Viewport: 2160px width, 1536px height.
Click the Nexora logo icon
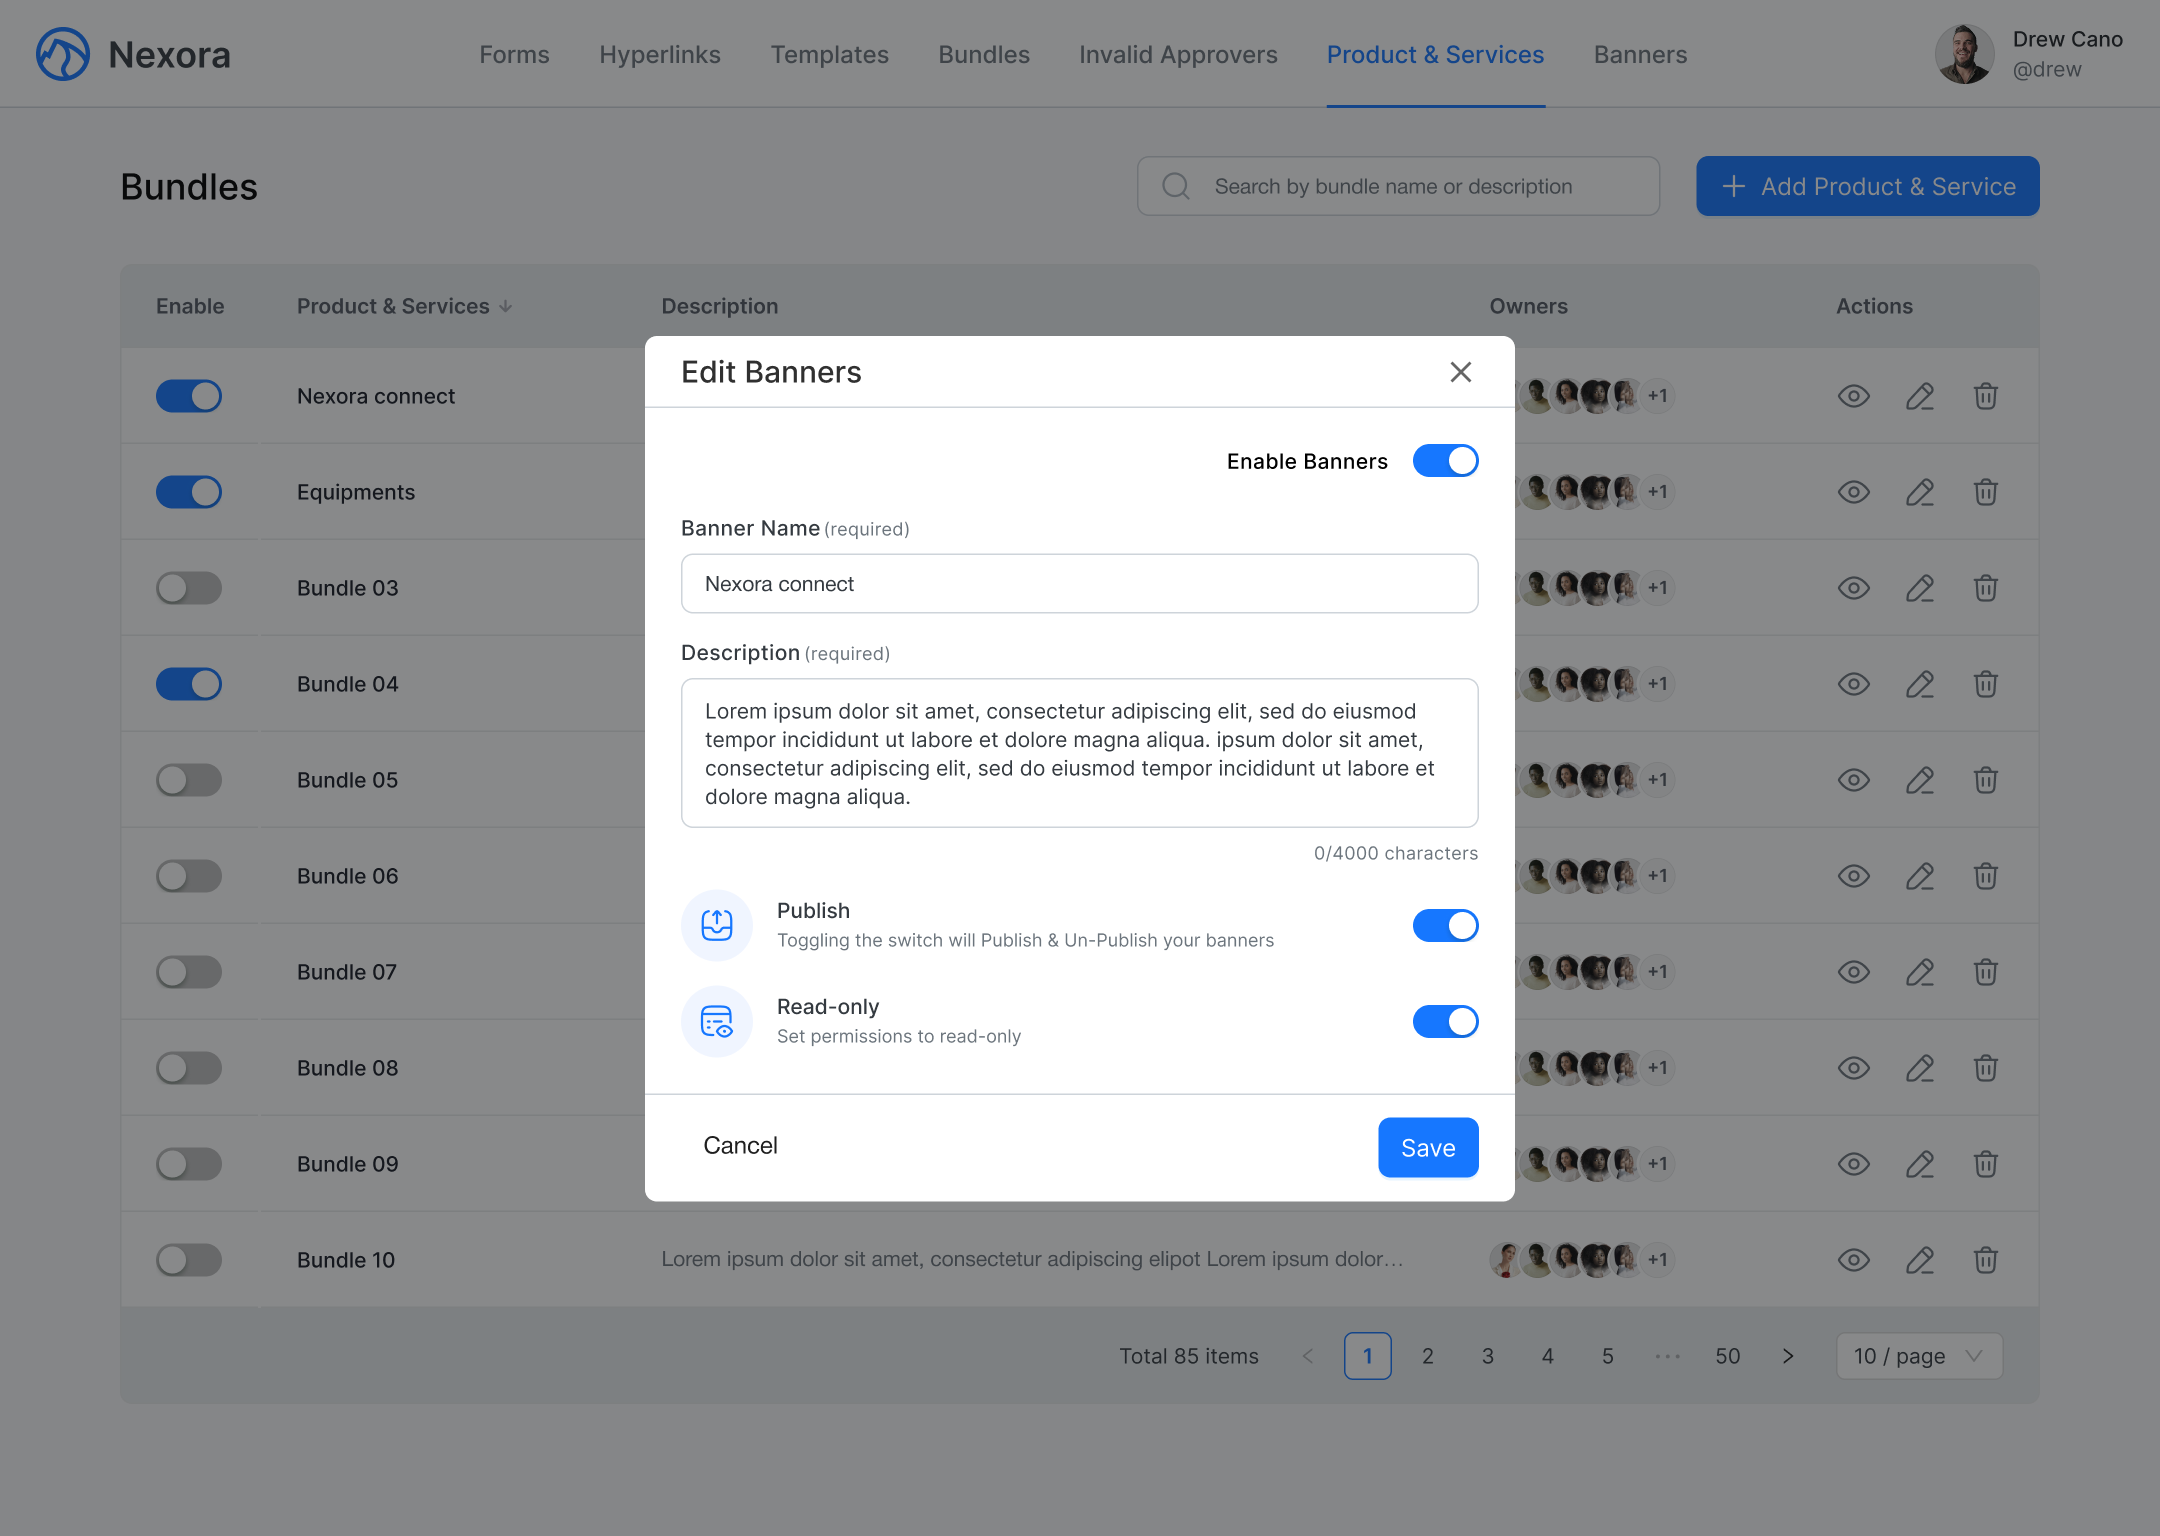pos(63,54)
